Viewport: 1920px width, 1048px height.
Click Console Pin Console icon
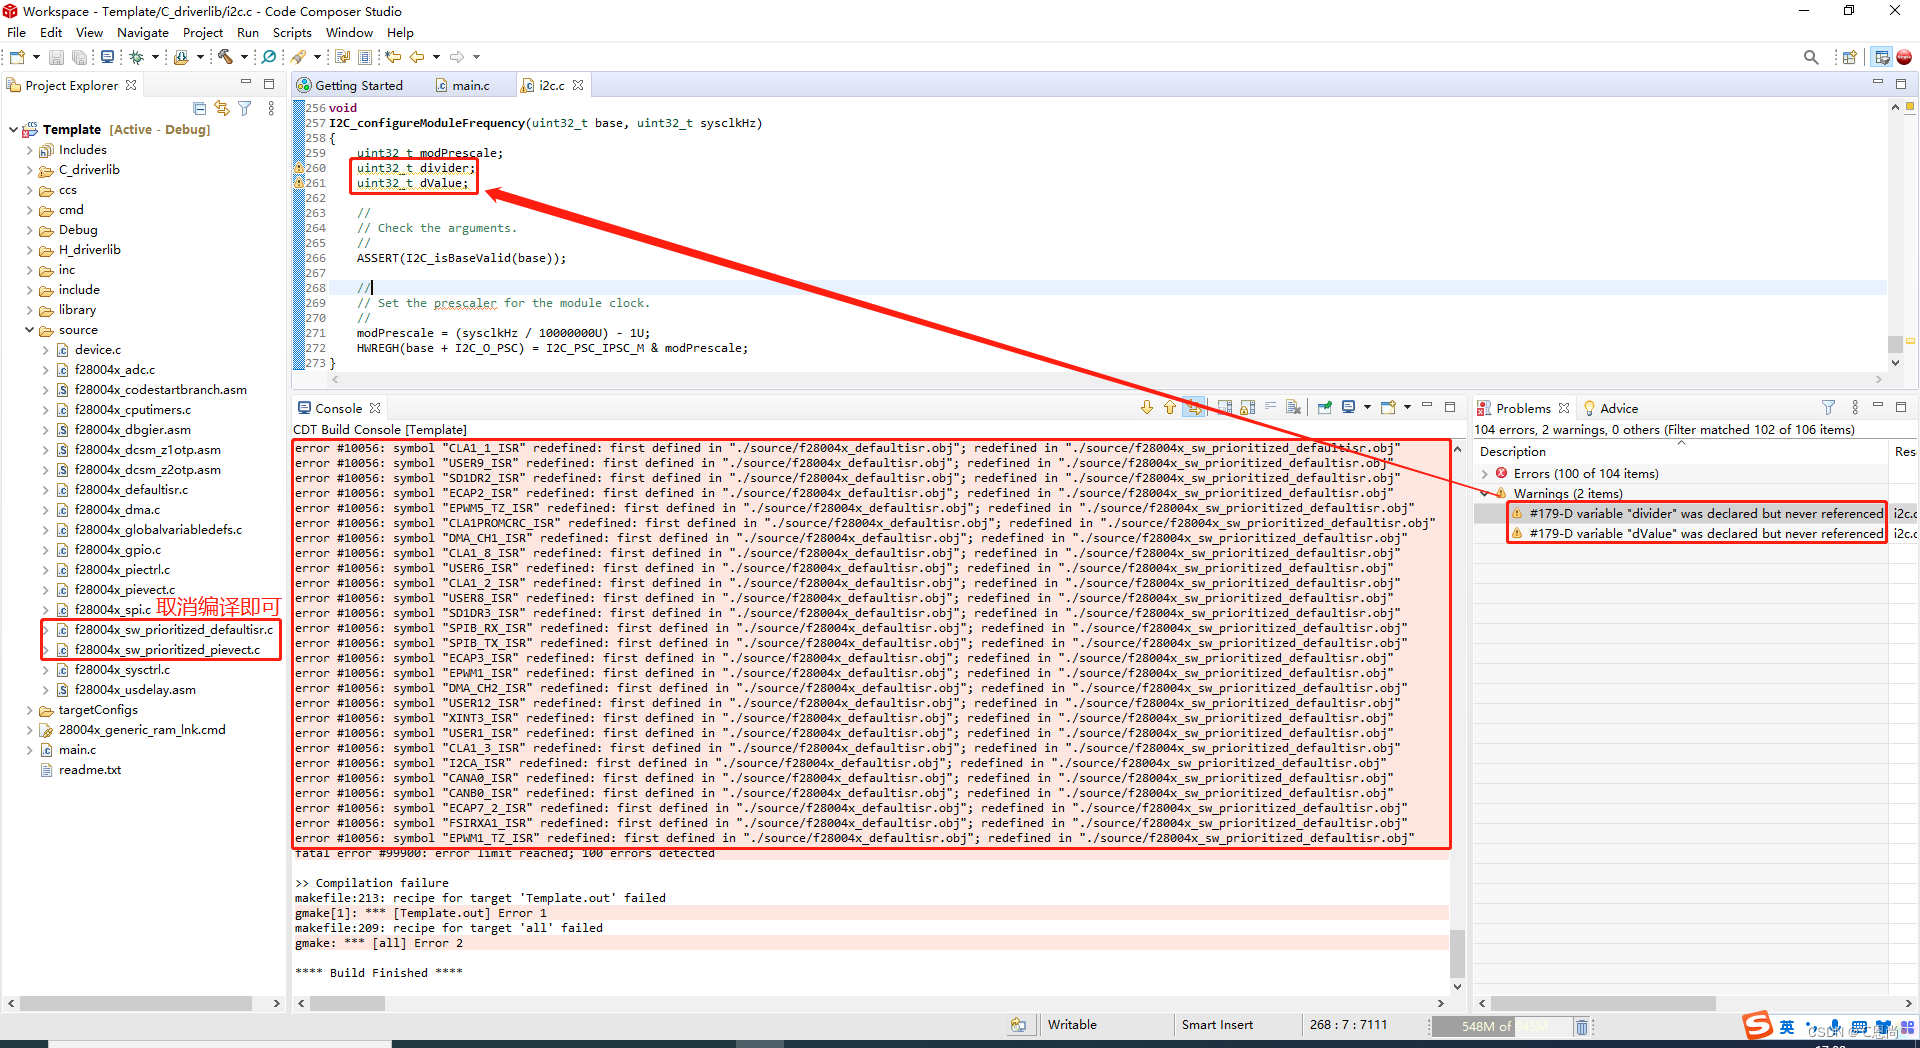click(x=1324, y=407)
